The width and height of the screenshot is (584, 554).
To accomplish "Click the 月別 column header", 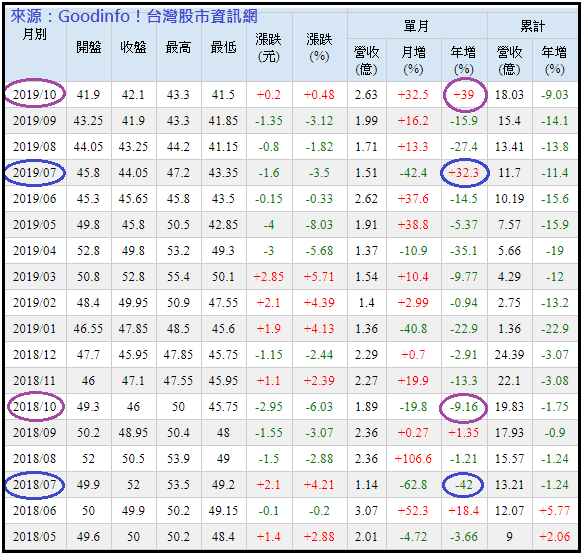I will 35,34.
